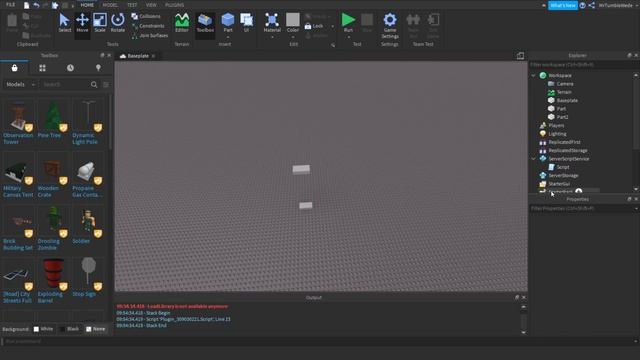The height and width of the screenshot is (360, 640).
Task: Open the Toolbox inventory grid tab
Action: point(42,68)
